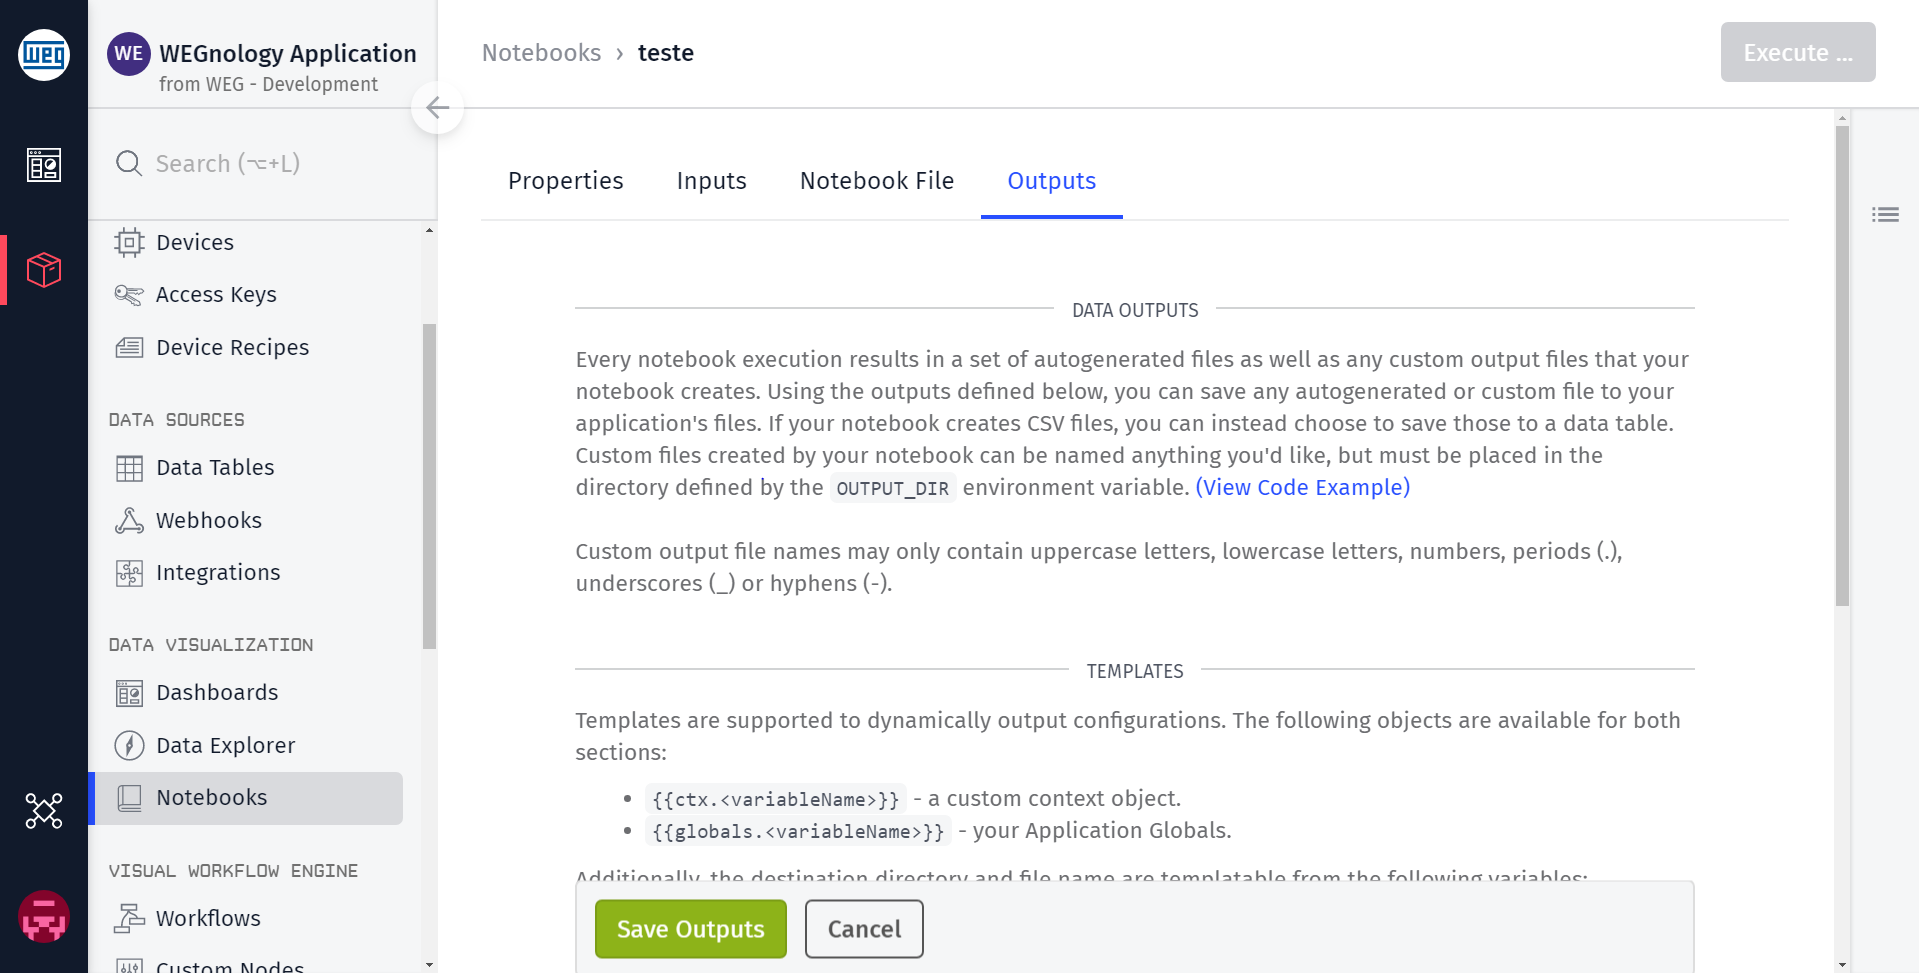This screenshot has width=1919, height=973.
Task: Click the WEG logo icon
Action: pyautogui.click(x=44, y=54)
